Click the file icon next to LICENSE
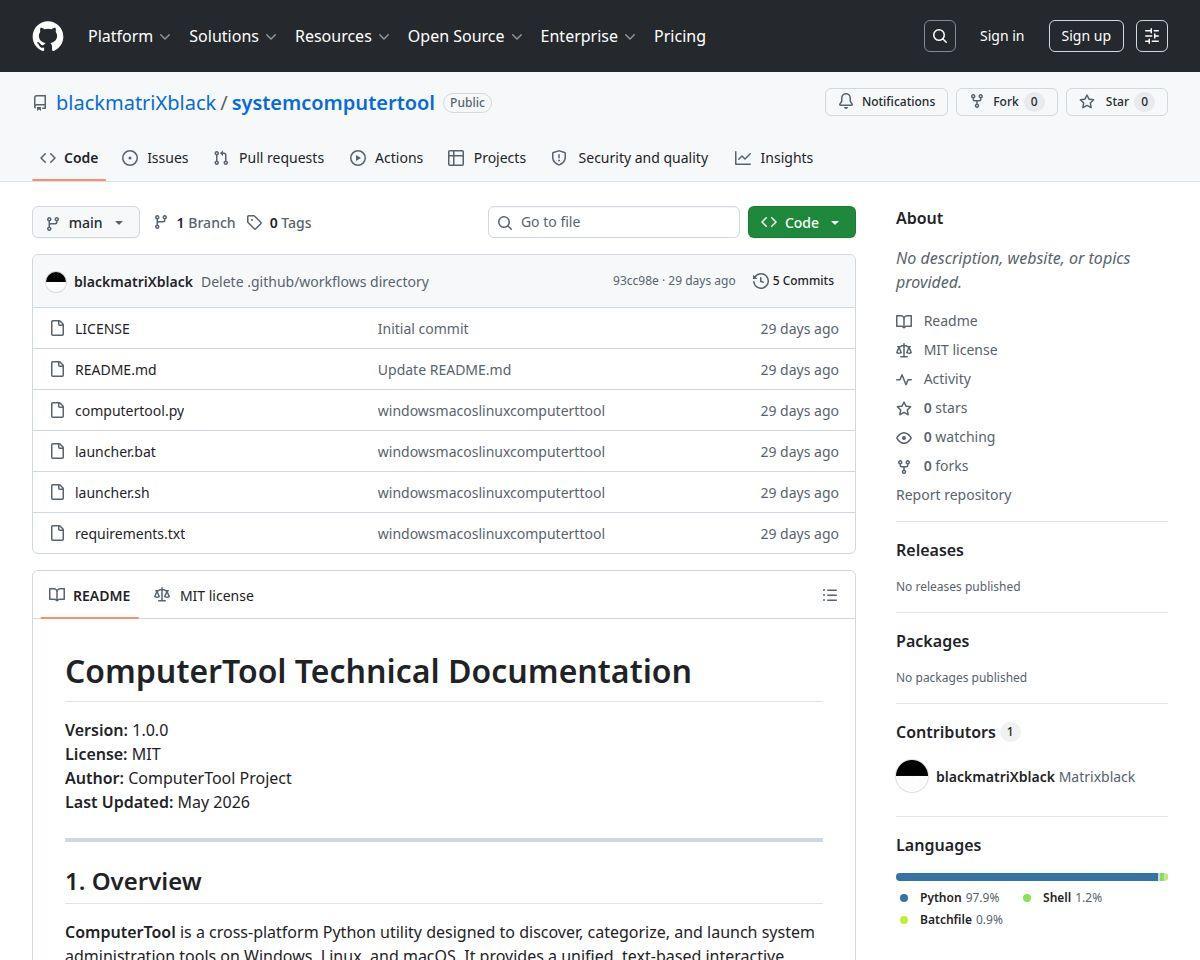Screen dimensions: 1200x960 pyautogui.click(x=57, y=328)
